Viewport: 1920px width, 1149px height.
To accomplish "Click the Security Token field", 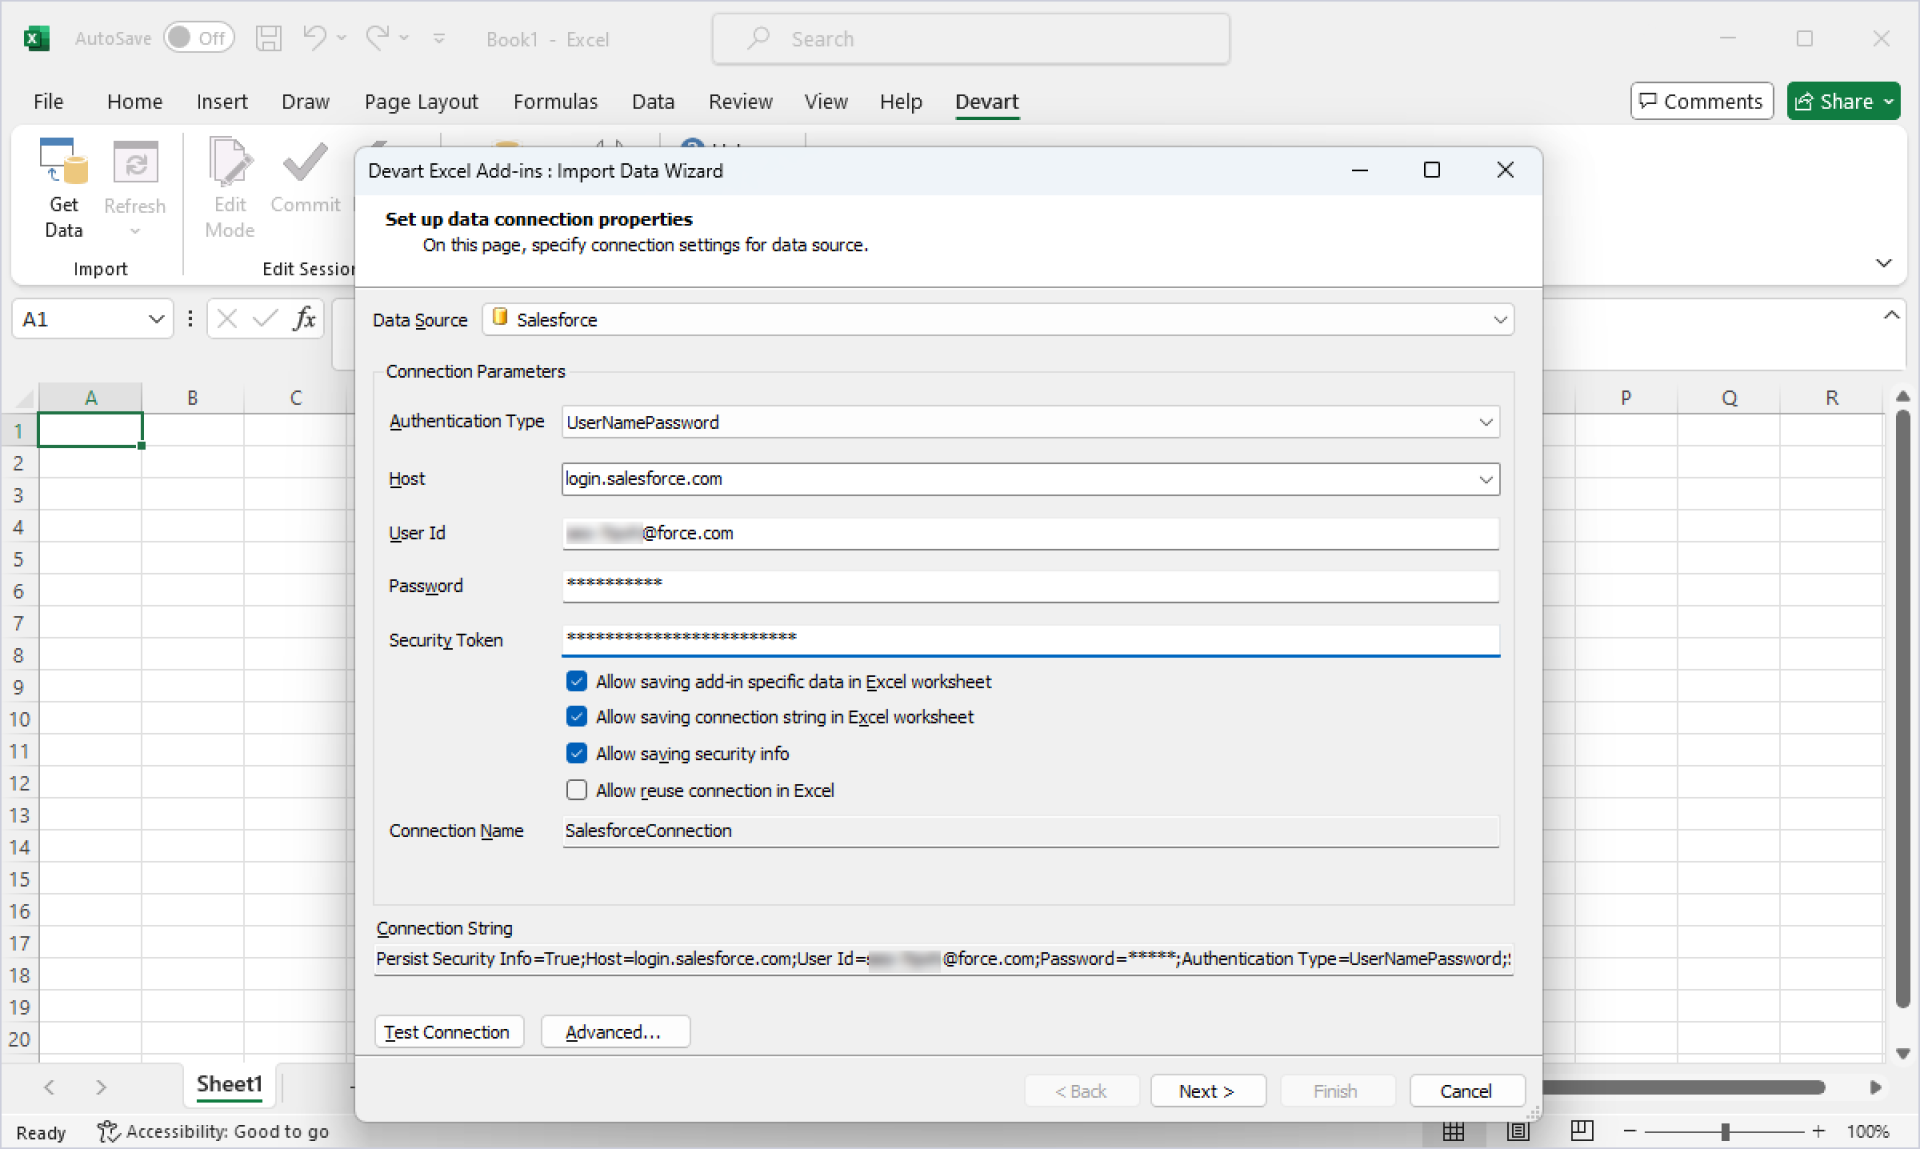I will tap(1030, 640).
